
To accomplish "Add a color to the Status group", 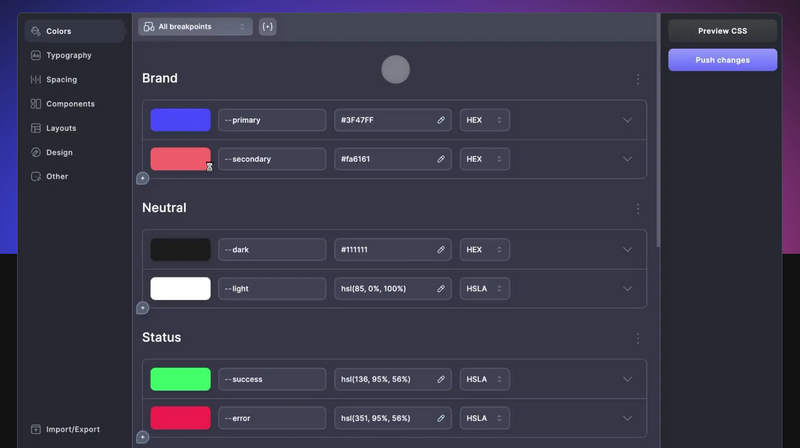I will 143,437.
